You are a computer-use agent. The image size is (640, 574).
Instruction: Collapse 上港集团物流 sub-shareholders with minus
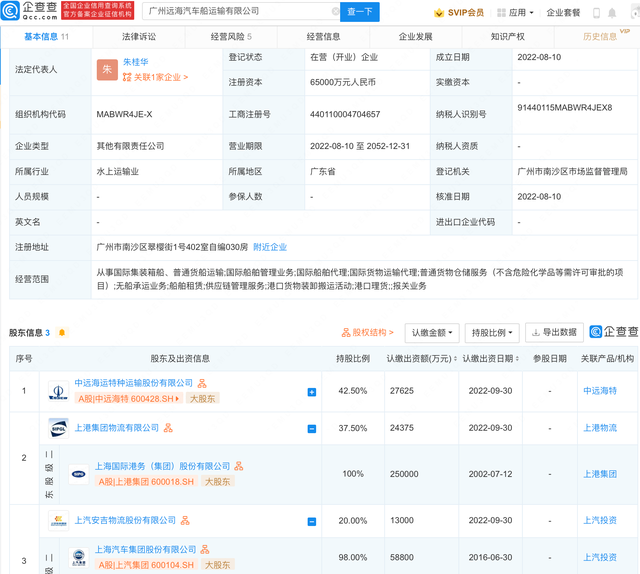312,429
